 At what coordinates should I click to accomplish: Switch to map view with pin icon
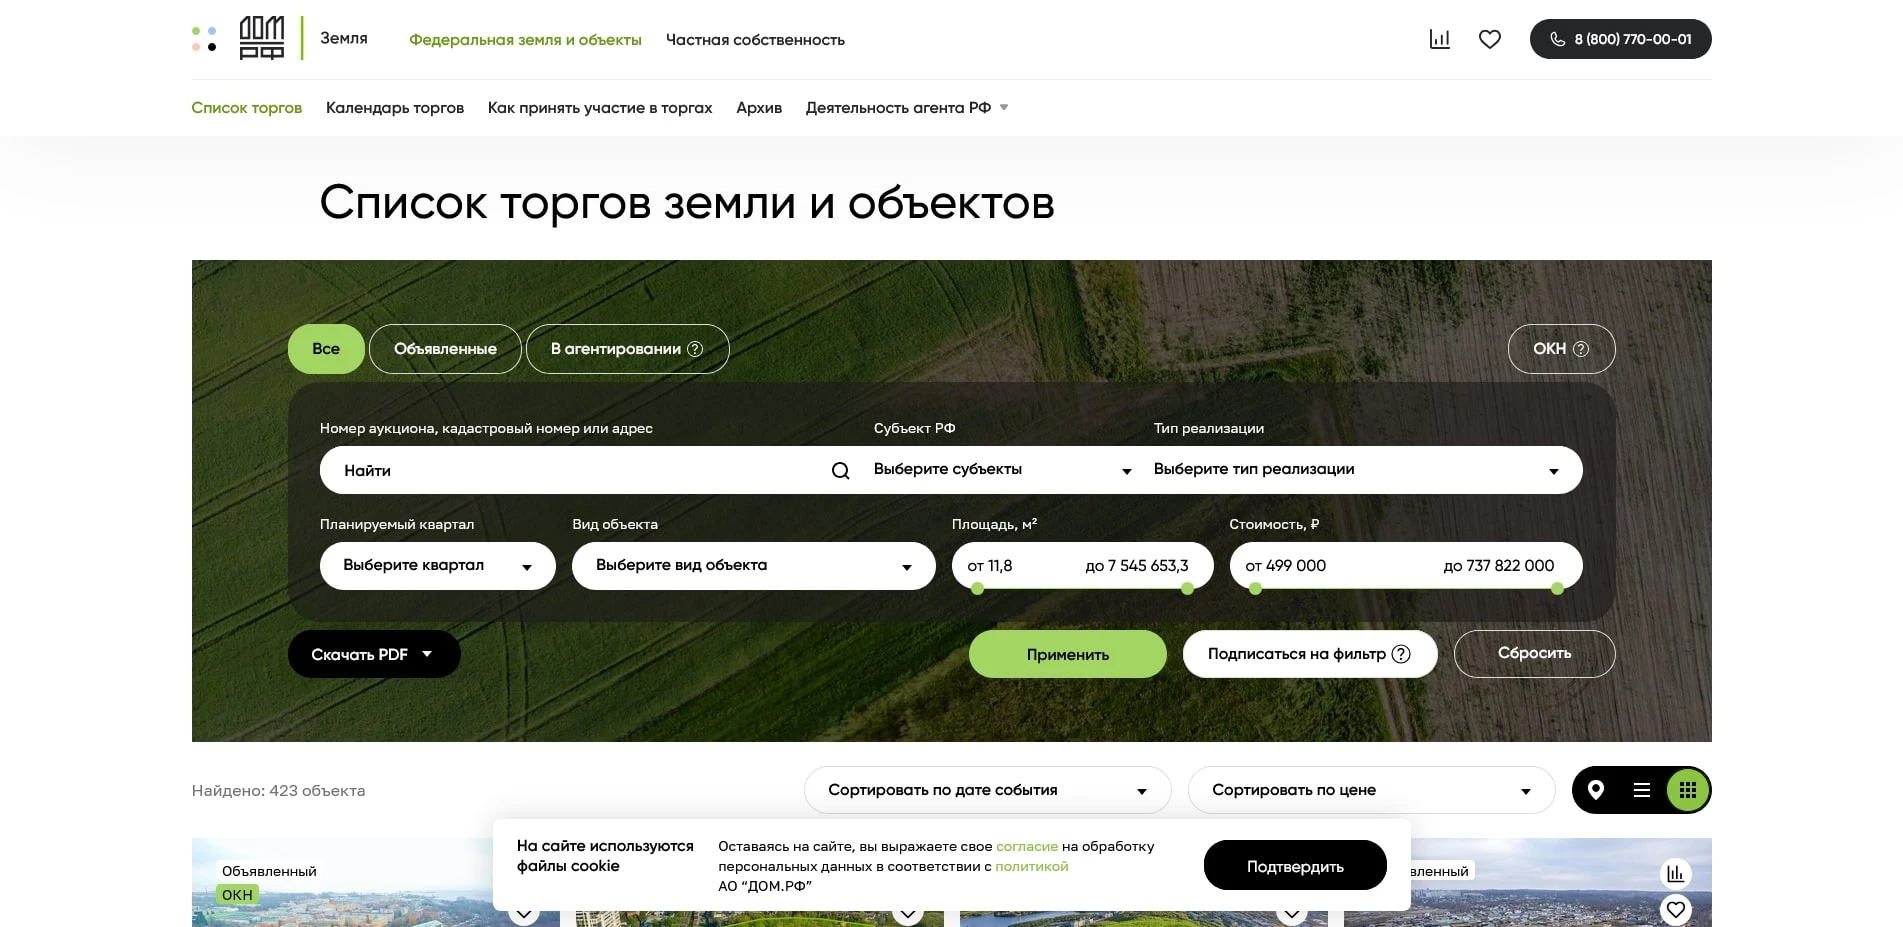(1595, 790)
